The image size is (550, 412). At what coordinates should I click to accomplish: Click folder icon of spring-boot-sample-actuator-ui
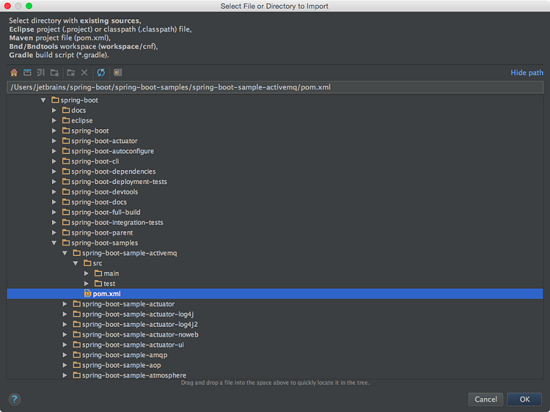point(77,345)
